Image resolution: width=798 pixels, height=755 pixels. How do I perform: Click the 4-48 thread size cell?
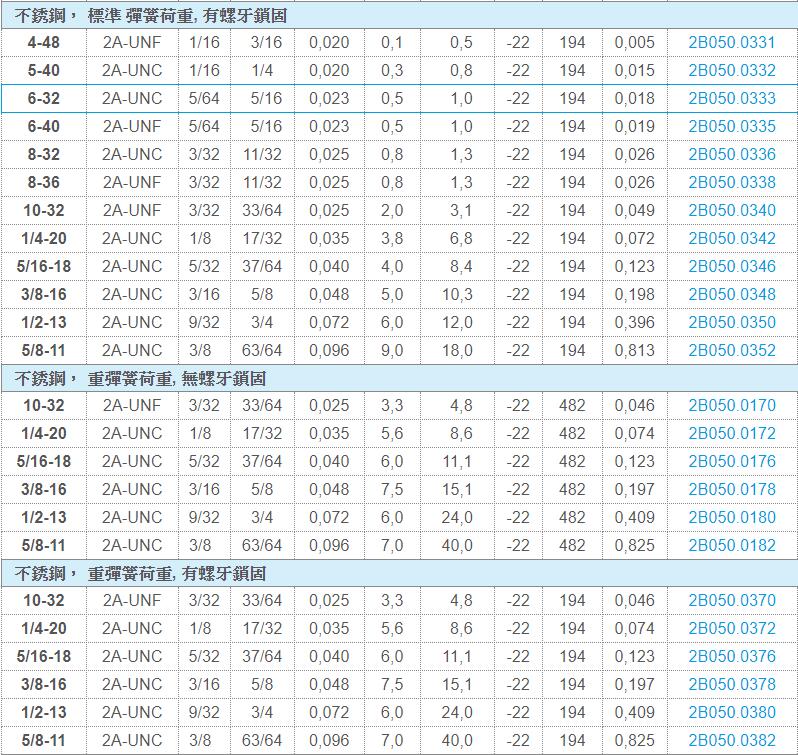tap(44, 42)
